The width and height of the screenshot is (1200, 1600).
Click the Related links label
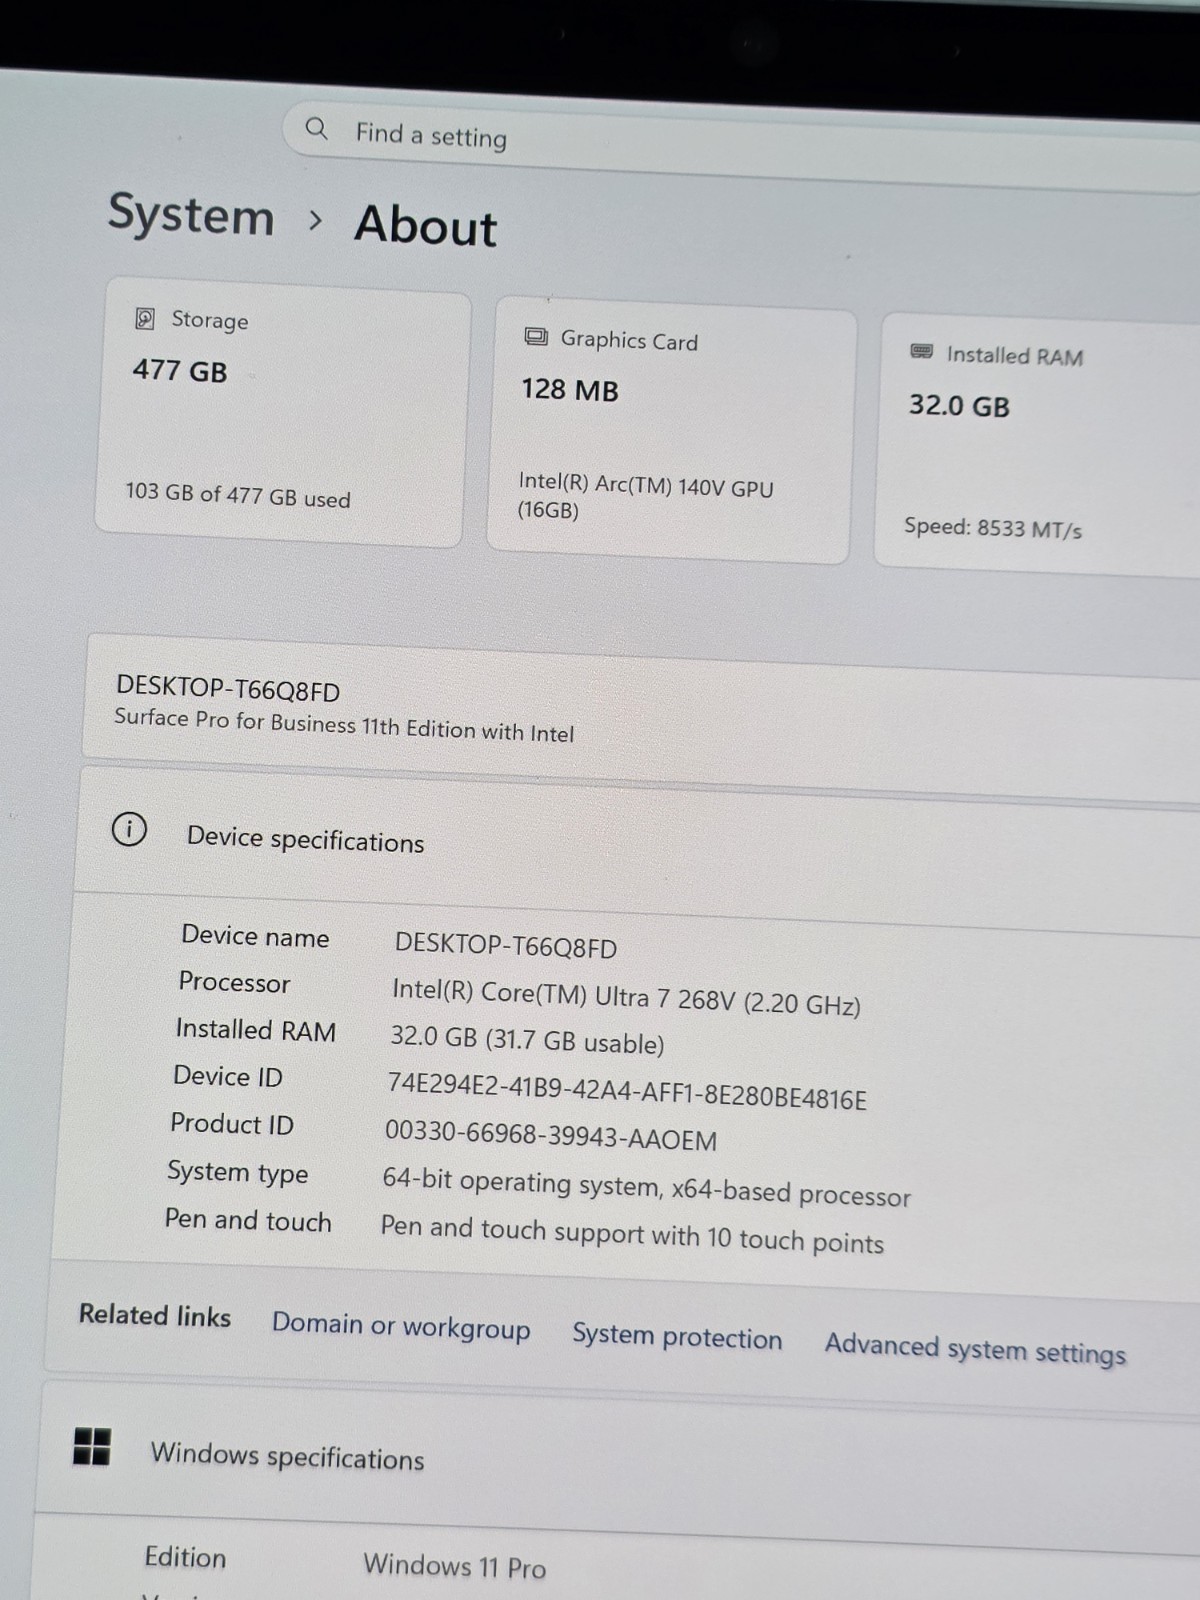coord(155,1315)
